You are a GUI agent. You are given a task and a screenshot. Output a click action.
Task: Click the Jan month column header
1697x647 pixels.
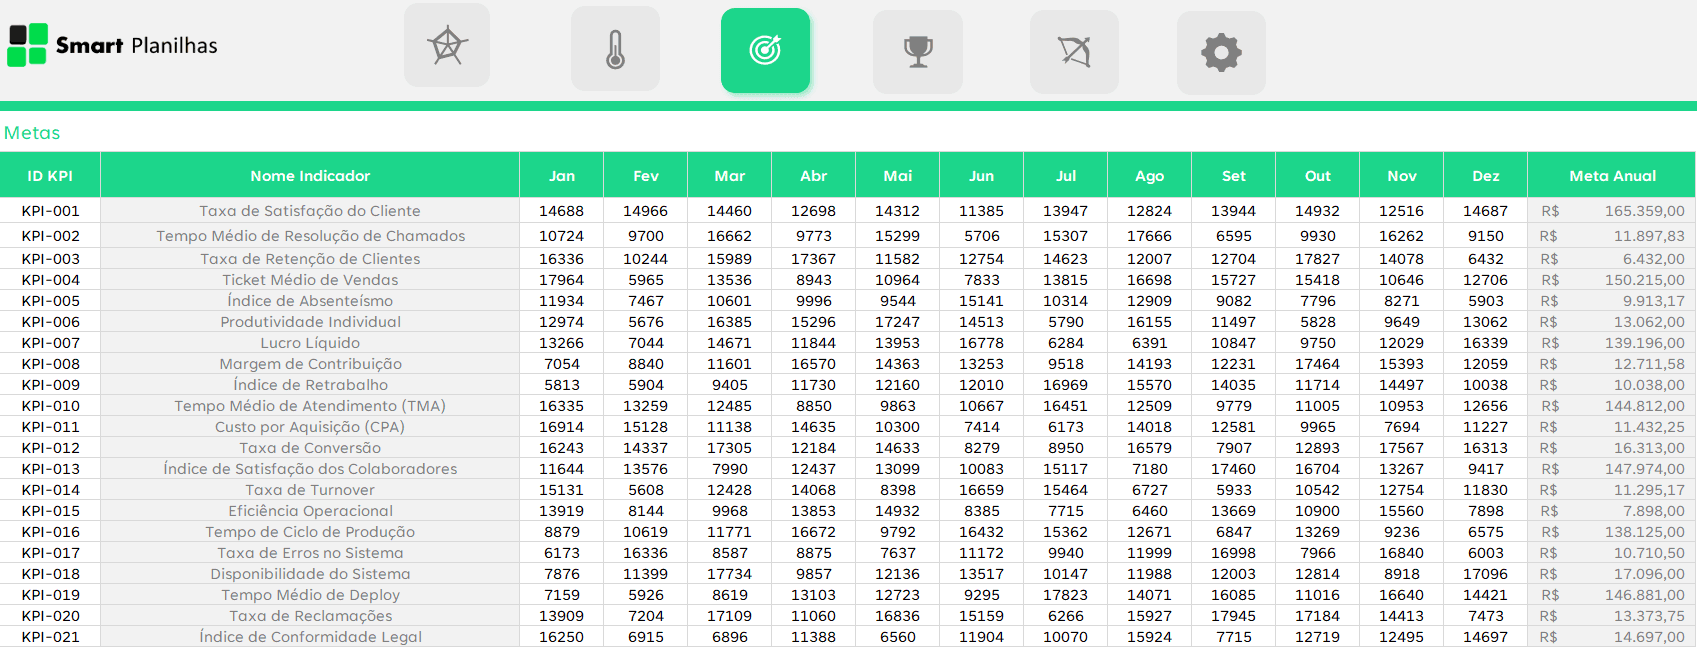[562, 176]
